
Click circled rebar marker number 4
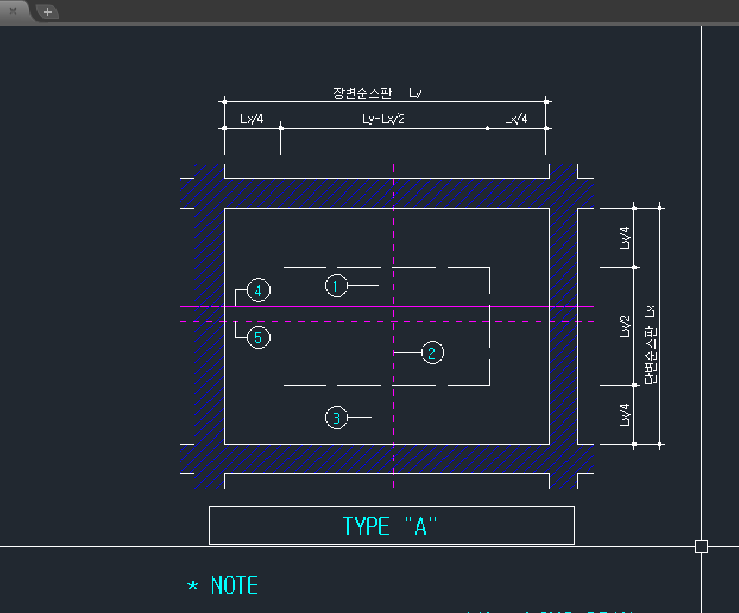[x=258, y=291]
